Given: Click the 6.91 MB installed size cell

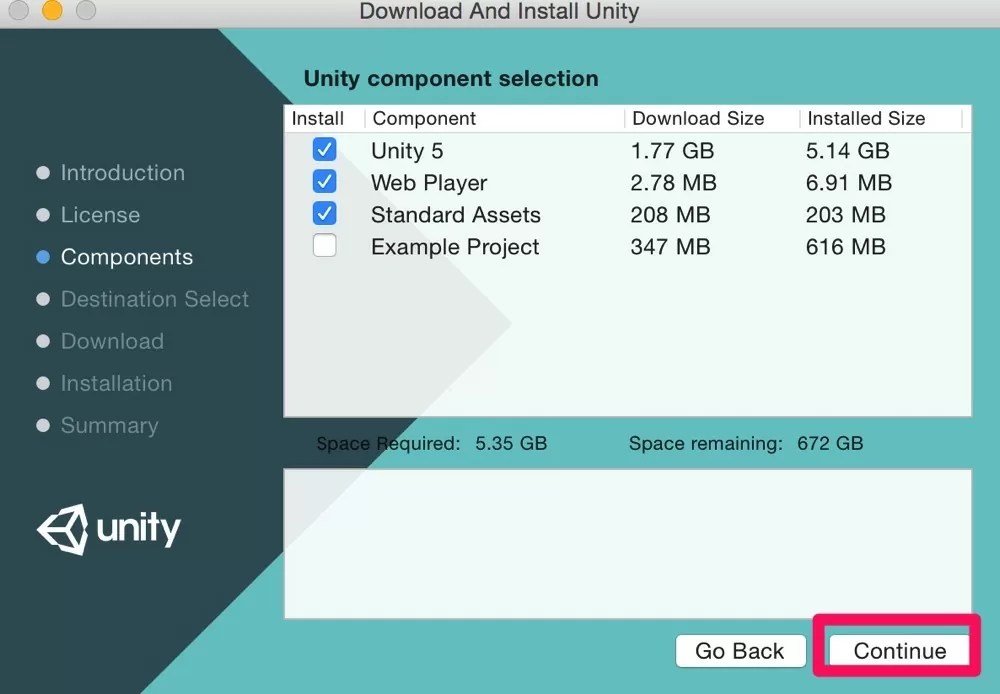Looking at the screenshot, I should pyautogui.click(x=849, y=183).
